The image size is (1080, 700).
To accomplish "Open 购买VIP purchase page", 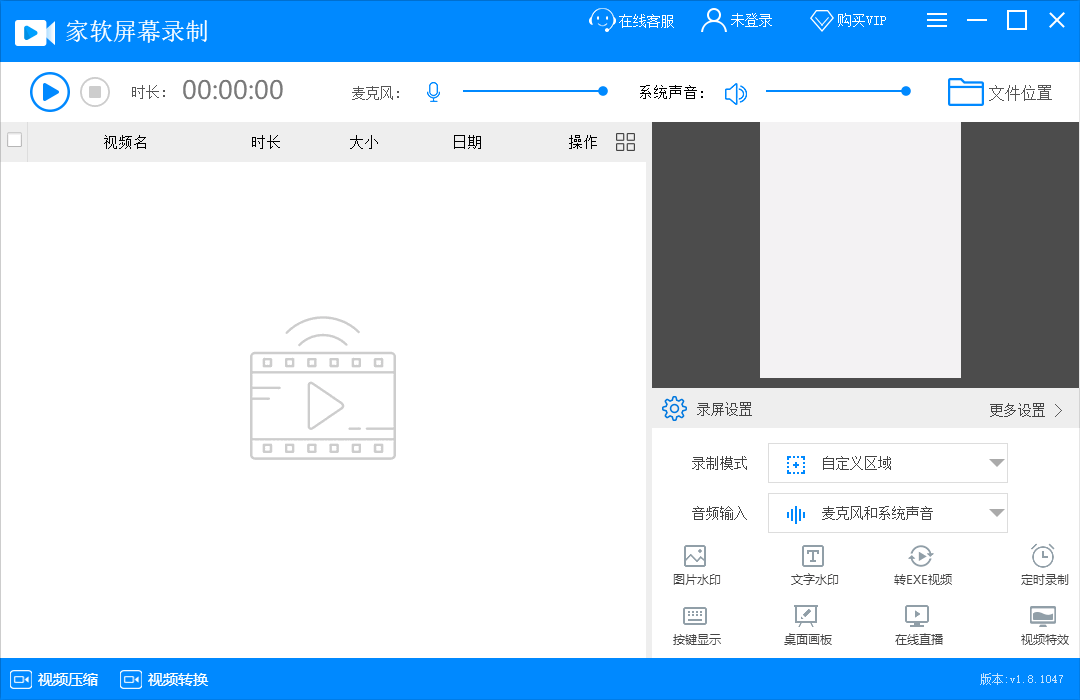I will (x=848, y=21).
